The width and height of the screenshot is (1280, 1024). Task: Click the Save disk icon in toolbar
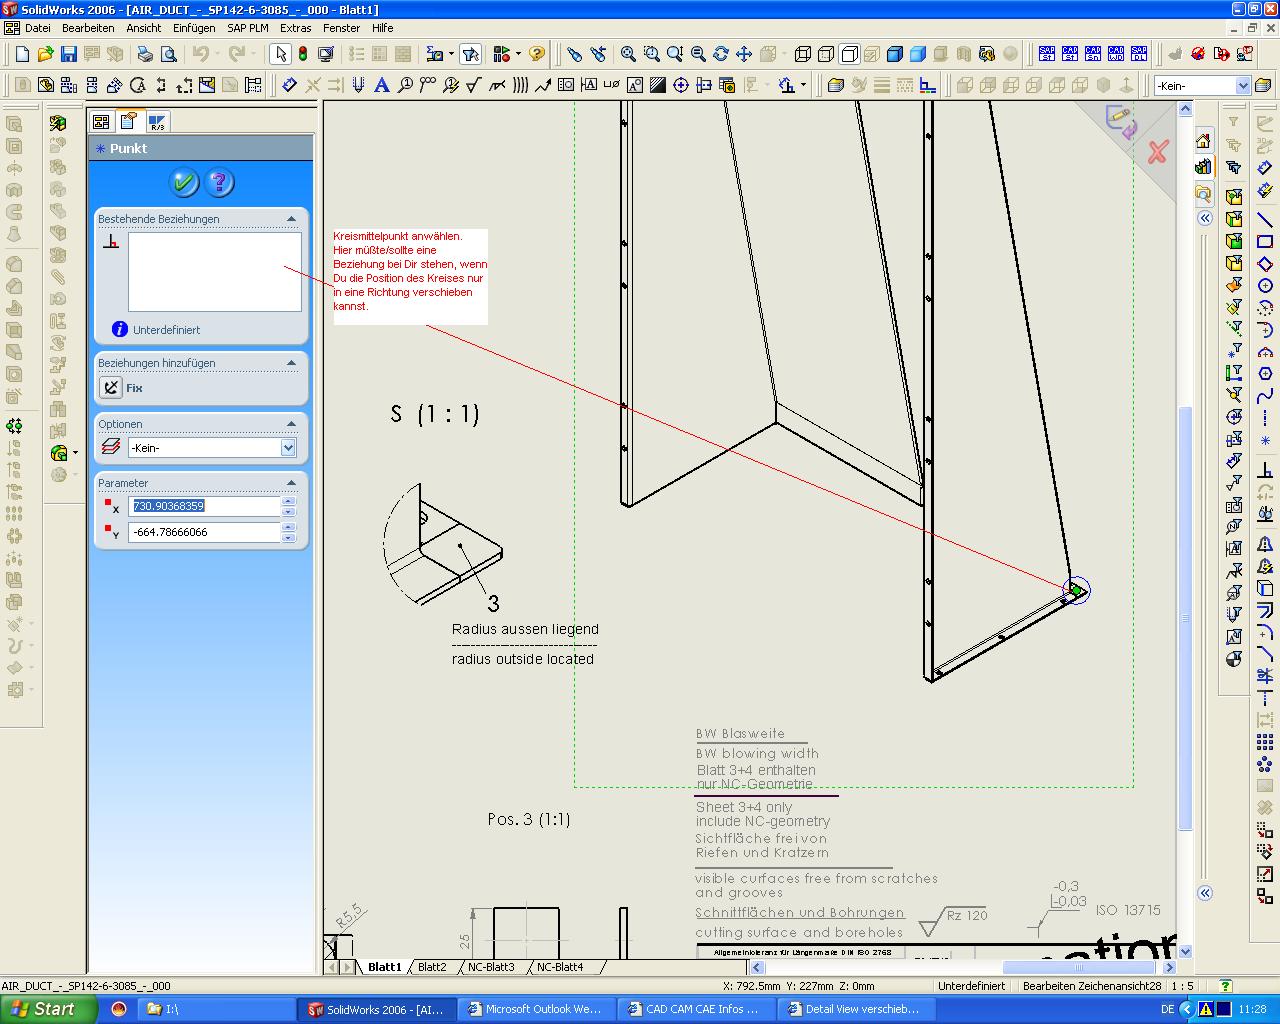pos(69,54)
